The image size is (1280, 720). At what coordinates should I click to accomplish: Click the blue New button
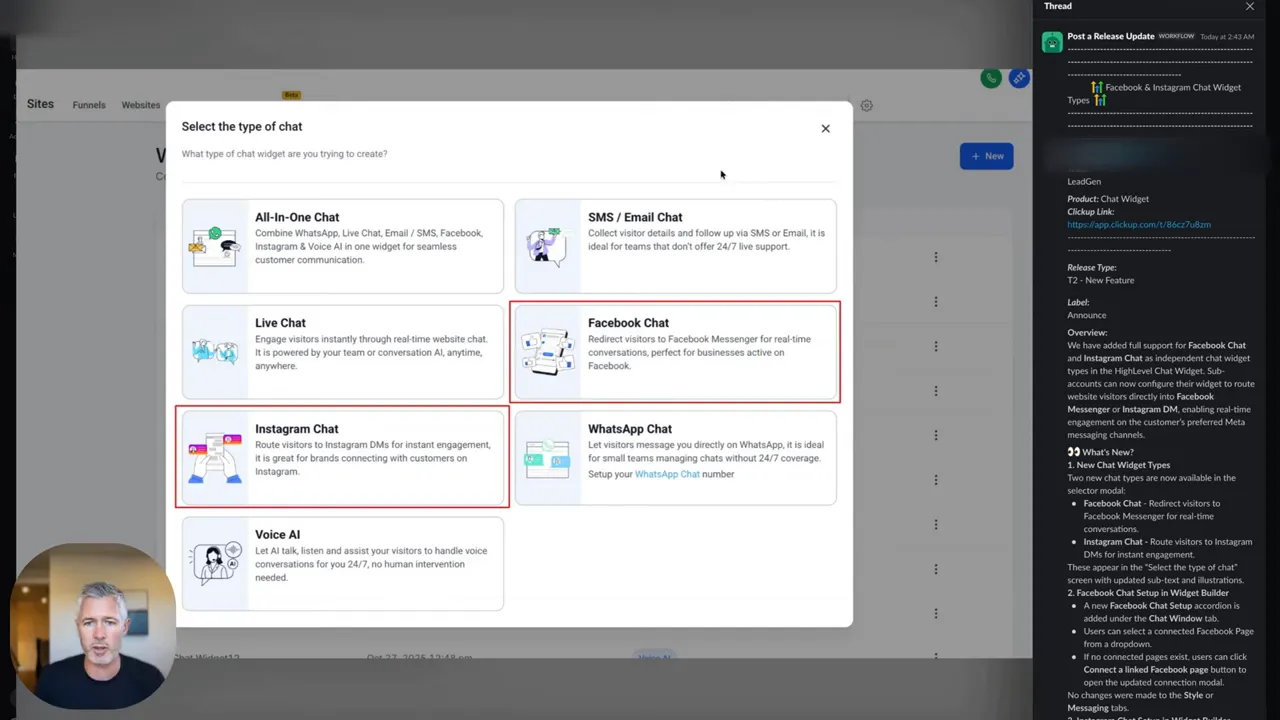pyautogui.click(x=987, y=156)
